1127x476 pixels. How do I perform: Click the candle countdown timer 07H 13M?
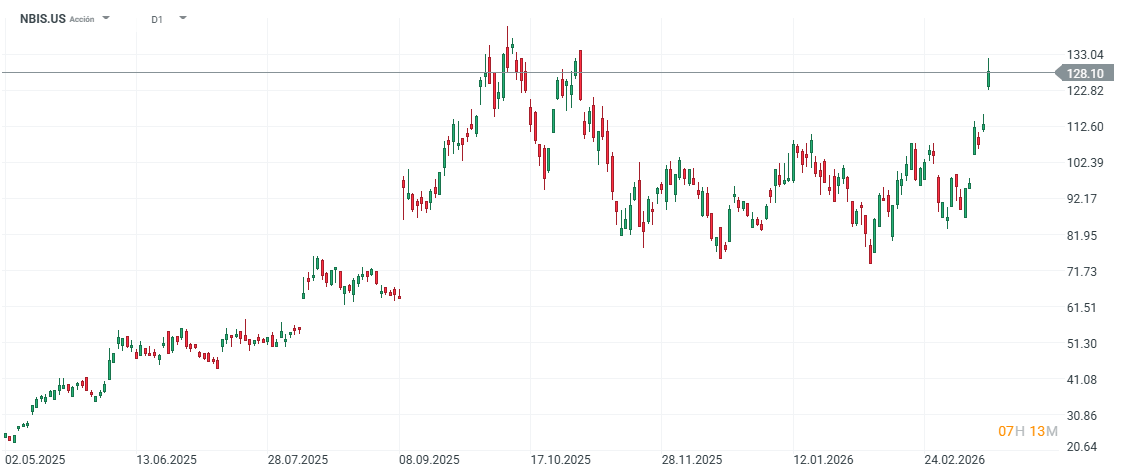click(x=1028, y=431)
